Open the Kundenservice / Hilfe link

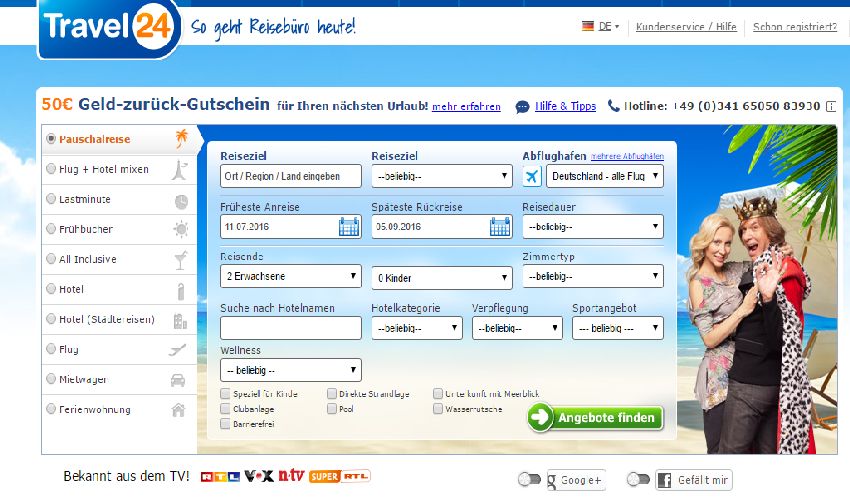pyautogui.click(x=684, y=27)
